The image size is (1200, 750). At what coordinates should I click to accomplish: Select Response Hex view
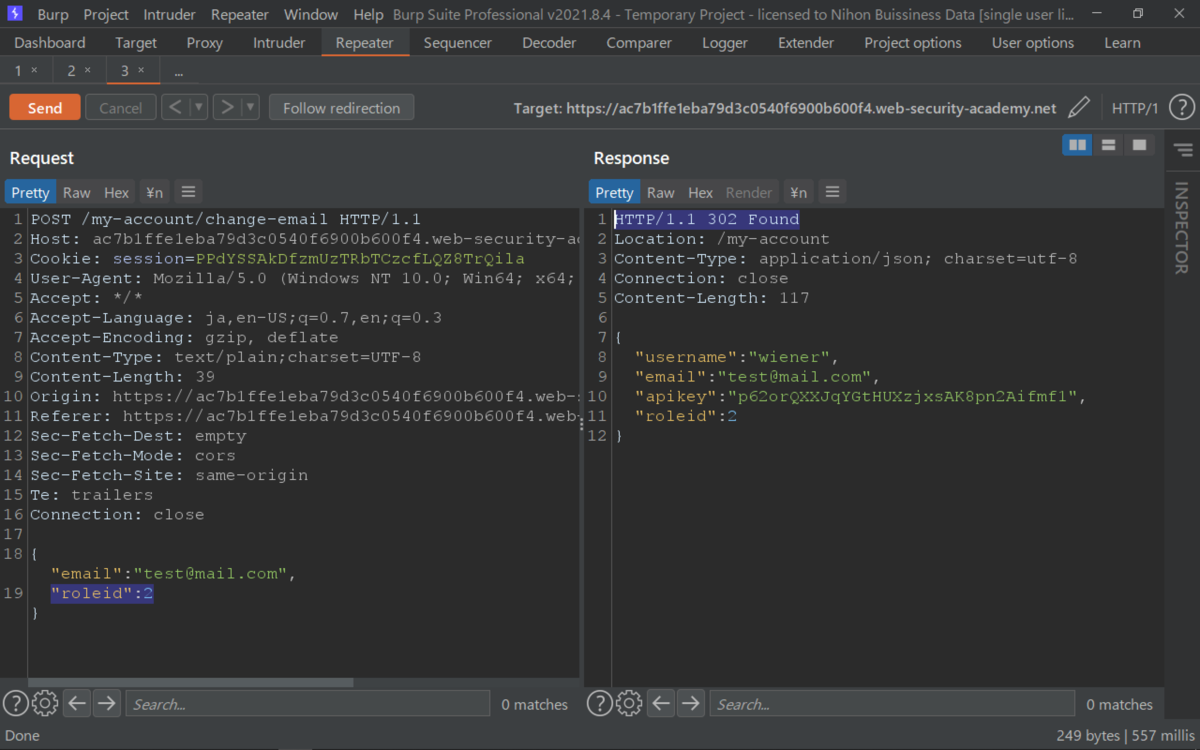701,192
